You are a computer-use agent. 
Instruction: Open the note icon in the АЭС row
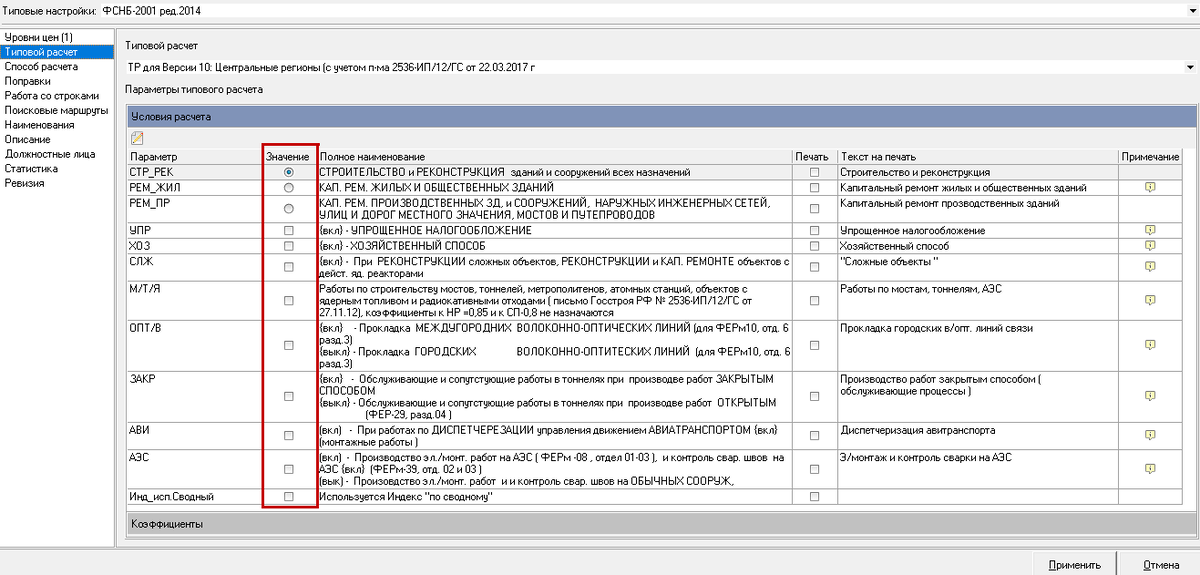[x=1150, y=469]
